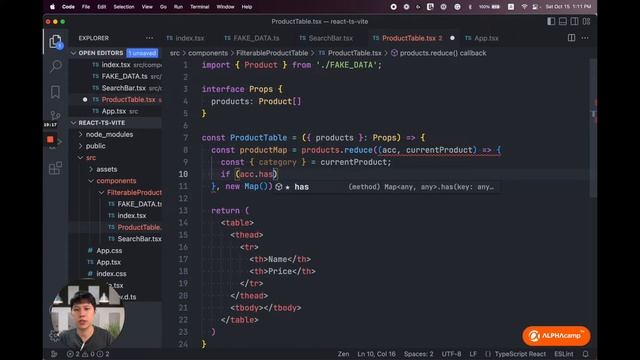Open the Run menu

[x=178, y=7]
